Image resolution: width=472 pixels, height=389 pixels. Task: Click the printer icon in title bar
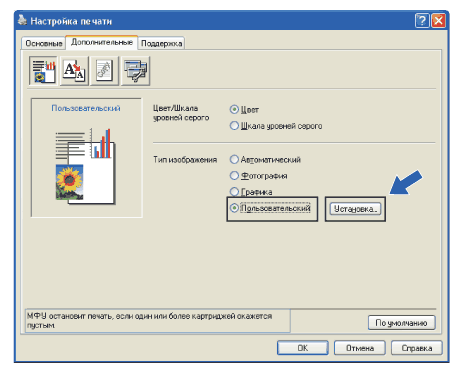coord(22,20)
